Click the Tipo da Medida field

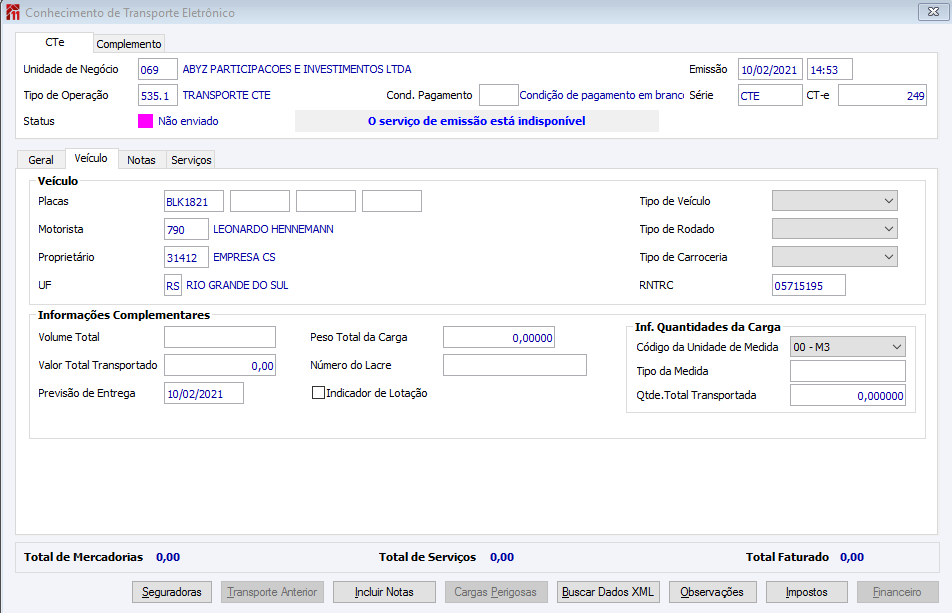(x=848, y=371)
